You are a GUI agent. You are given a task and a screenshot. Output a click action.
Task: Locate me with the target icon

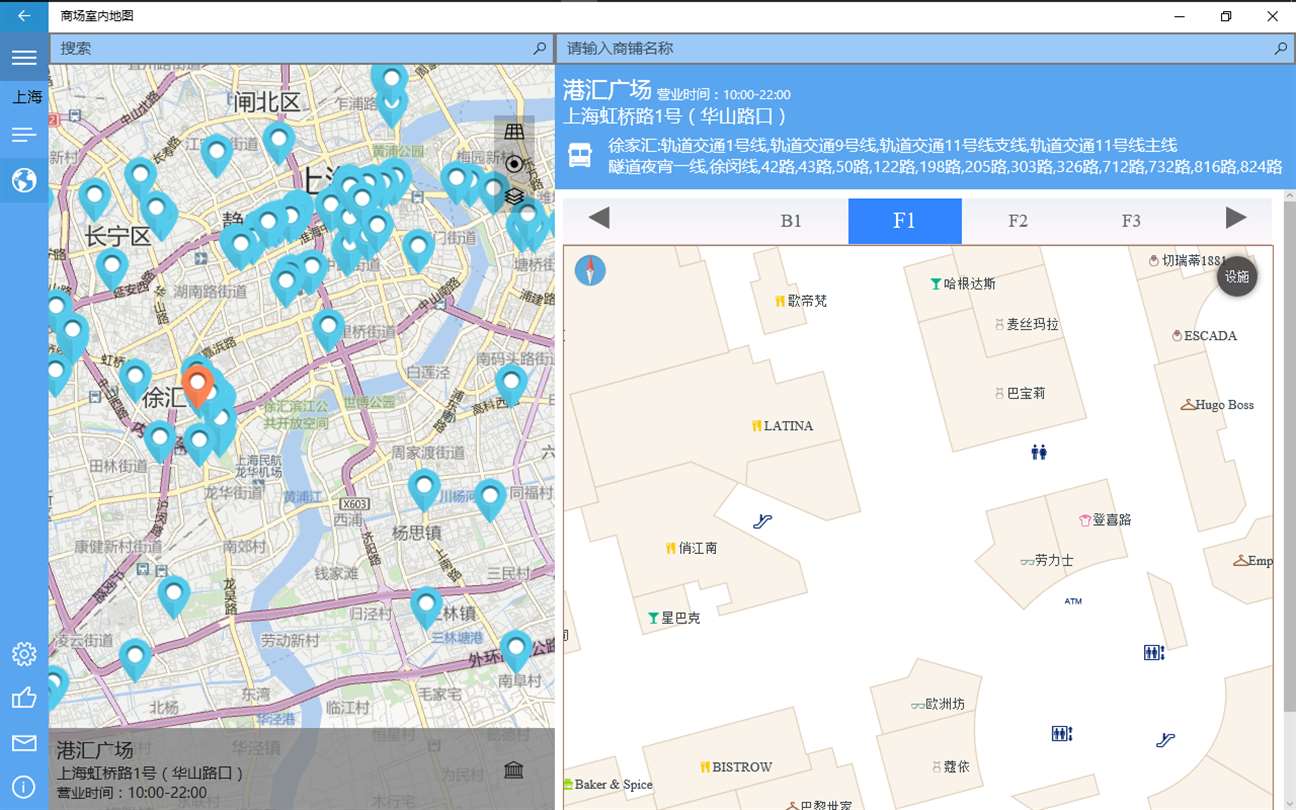click(x=514, y=164)
